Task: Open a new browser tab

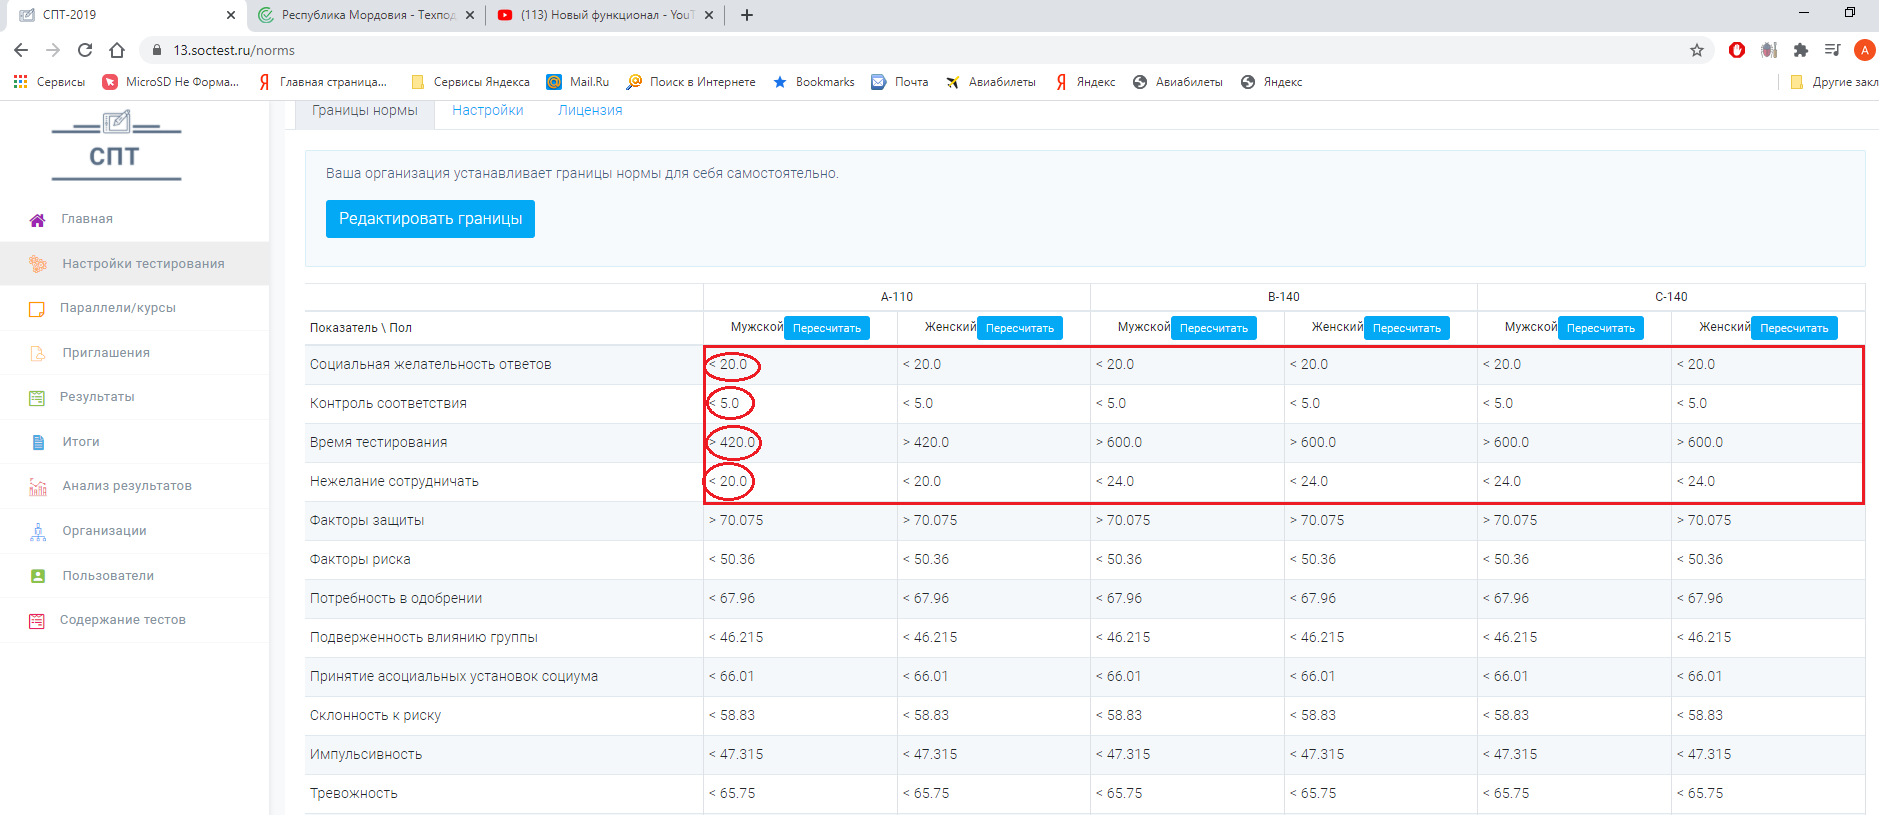Action: tap(747, 15)
